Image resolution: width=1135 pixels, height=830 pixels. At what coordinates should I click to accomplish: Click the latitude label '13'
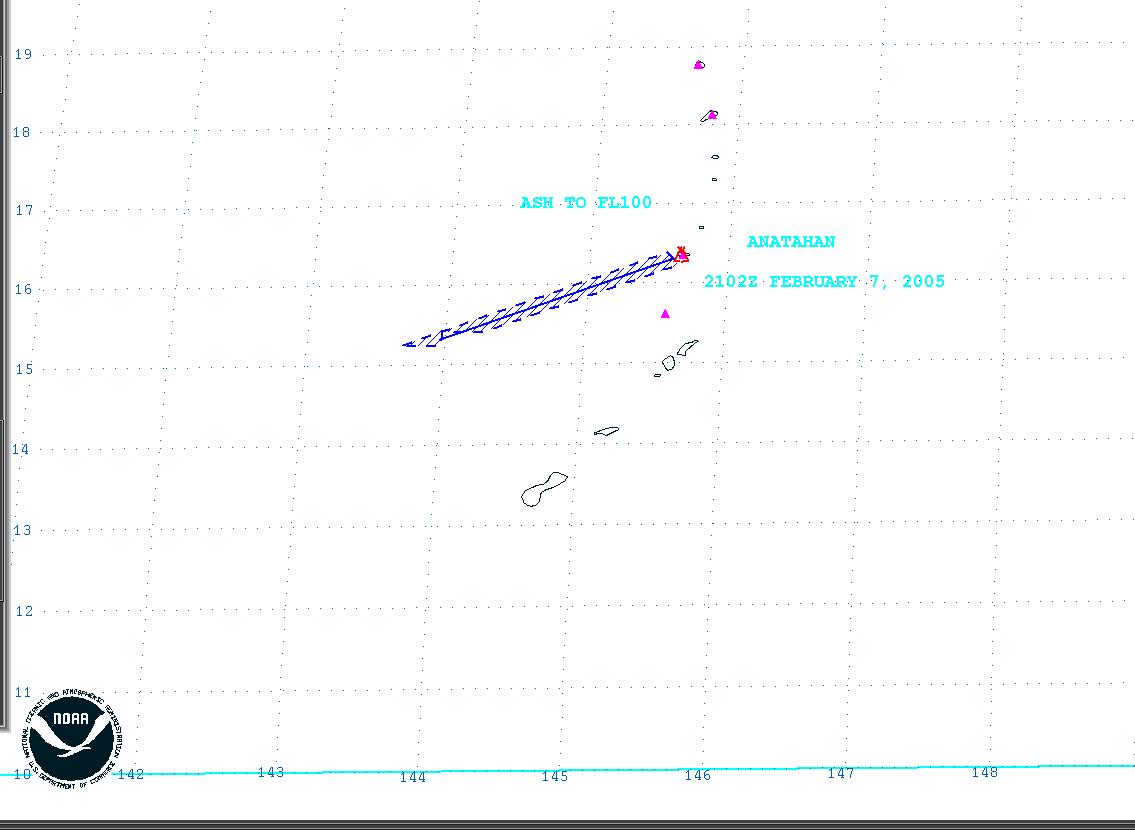[x=22, y=530]
